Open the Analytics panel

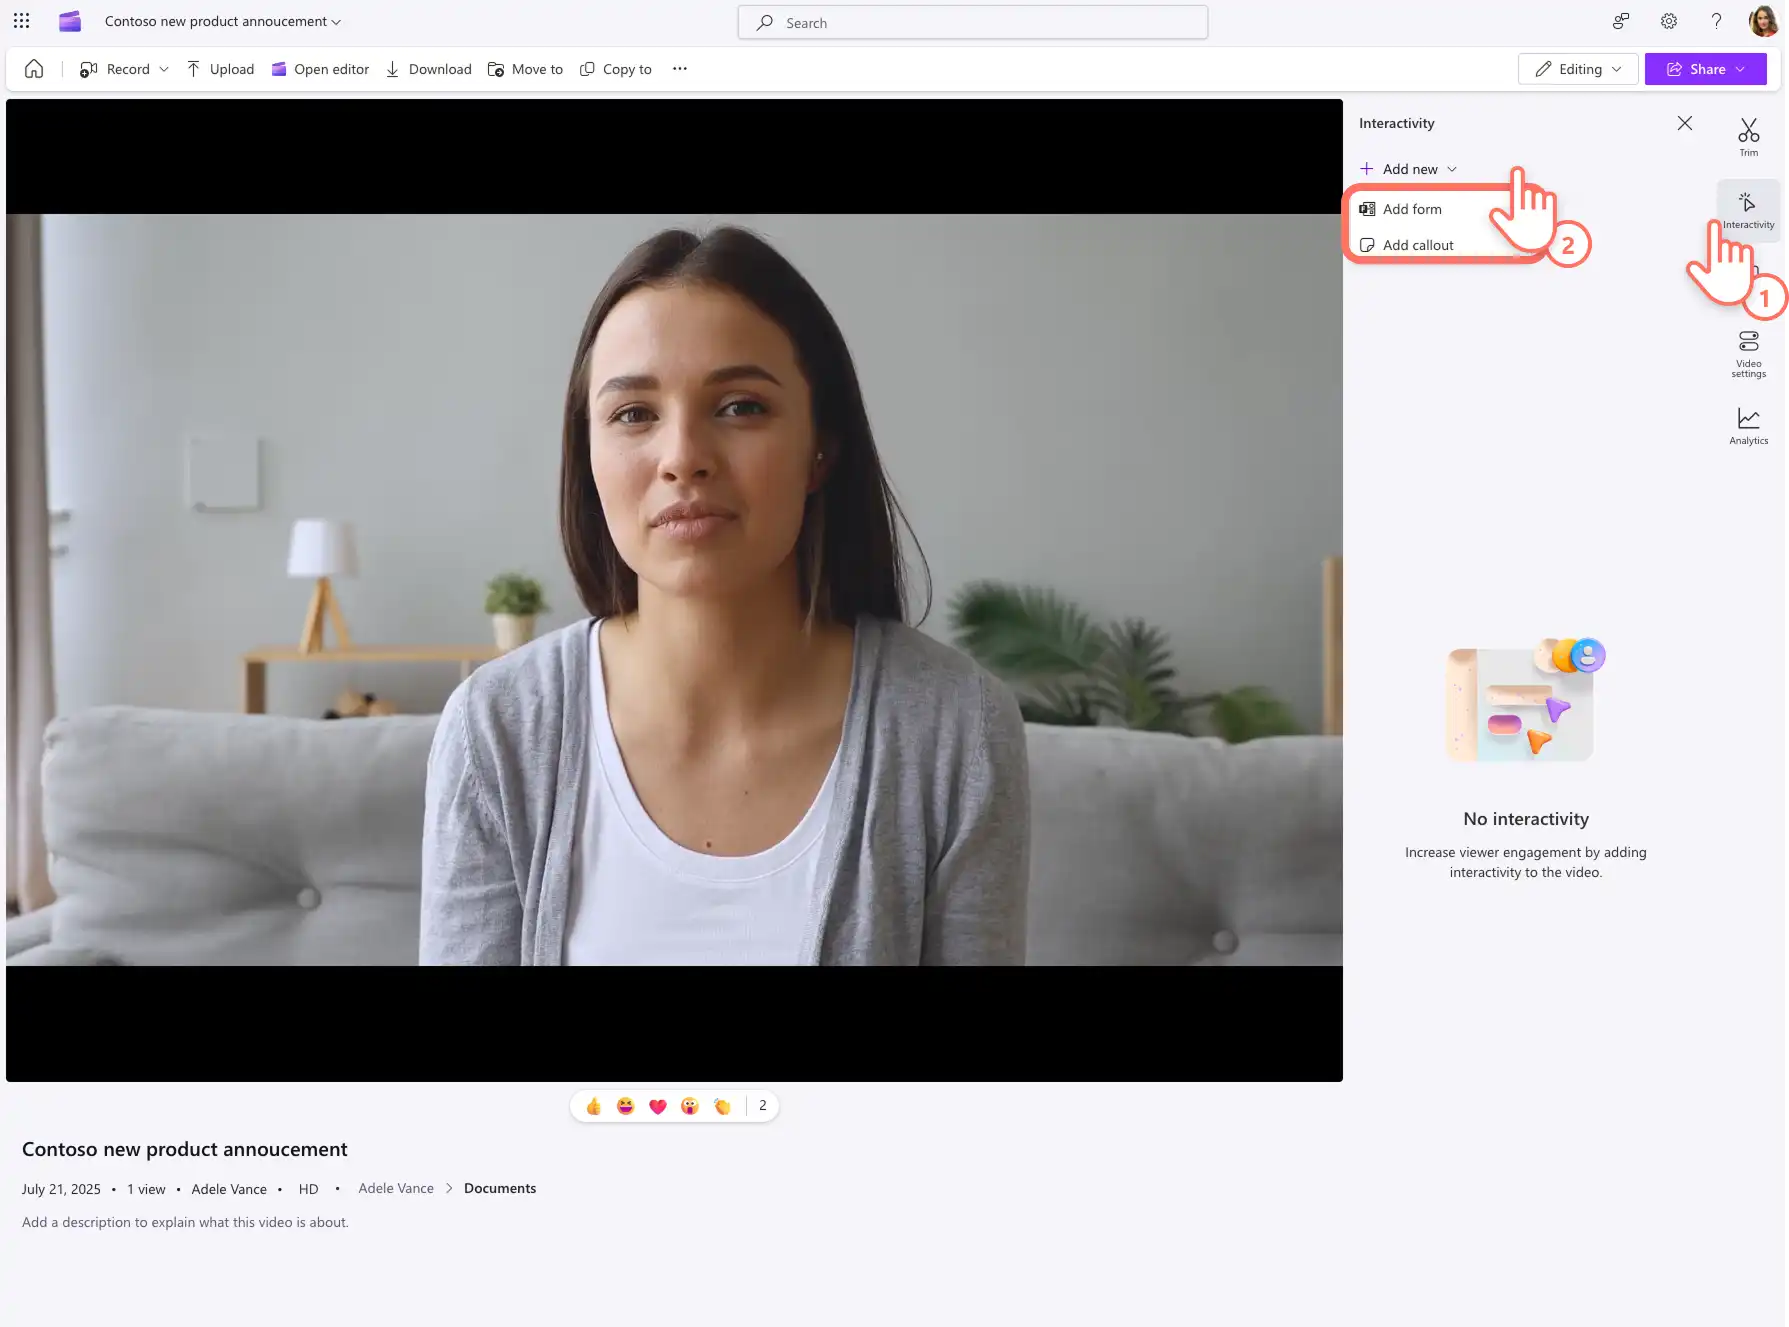1748,425
